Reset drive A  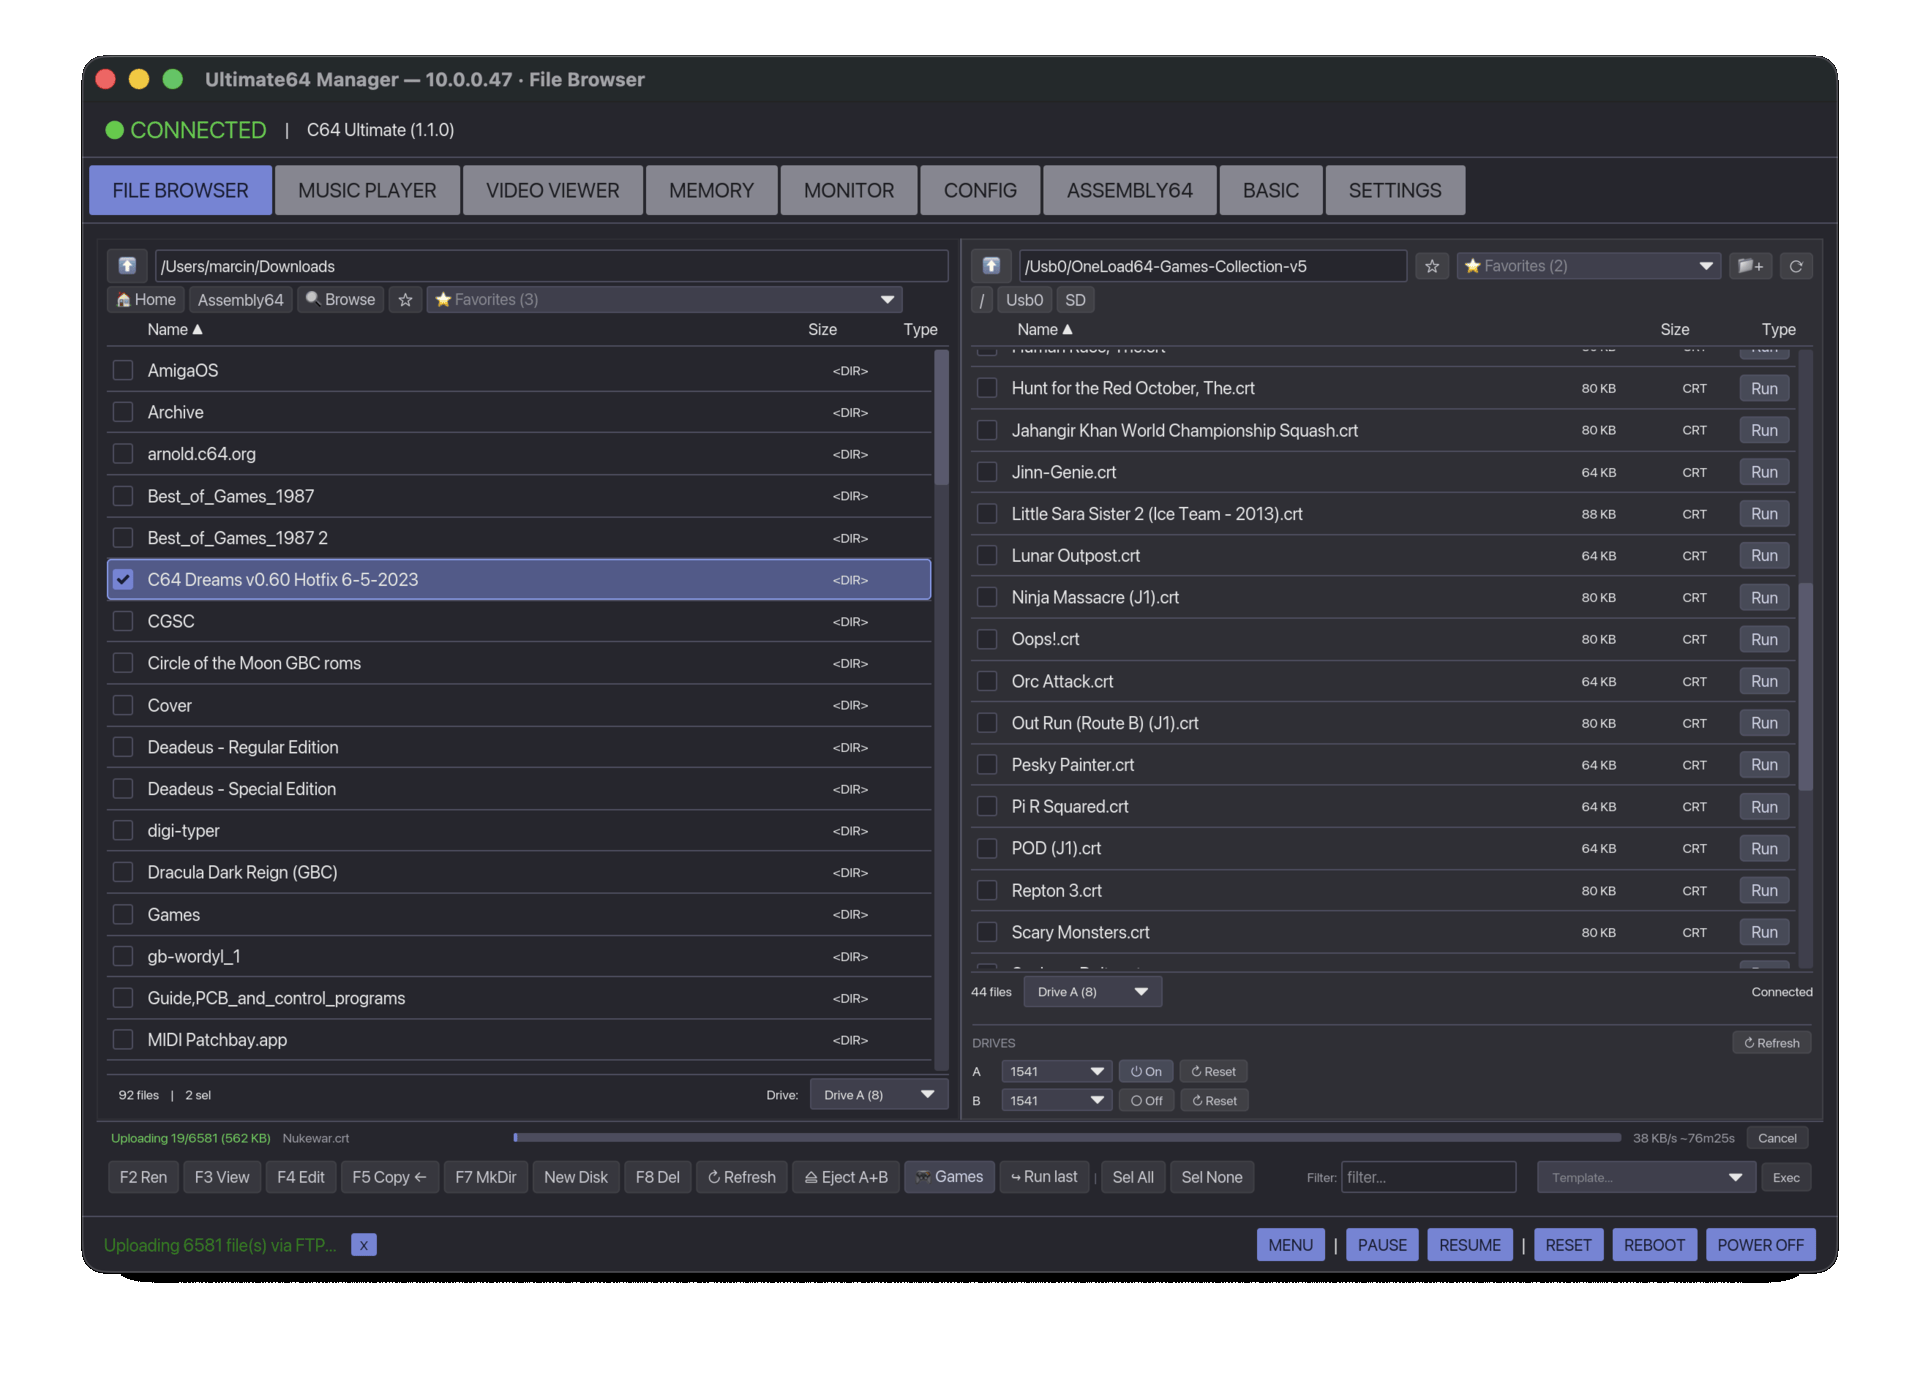point(1213,1071)
